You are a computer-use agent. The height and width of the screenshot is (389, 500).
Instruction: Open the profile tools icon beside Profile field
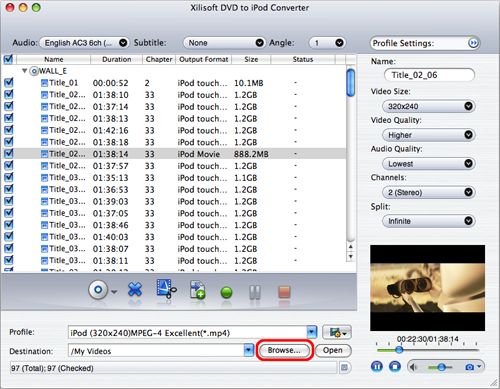337,332
